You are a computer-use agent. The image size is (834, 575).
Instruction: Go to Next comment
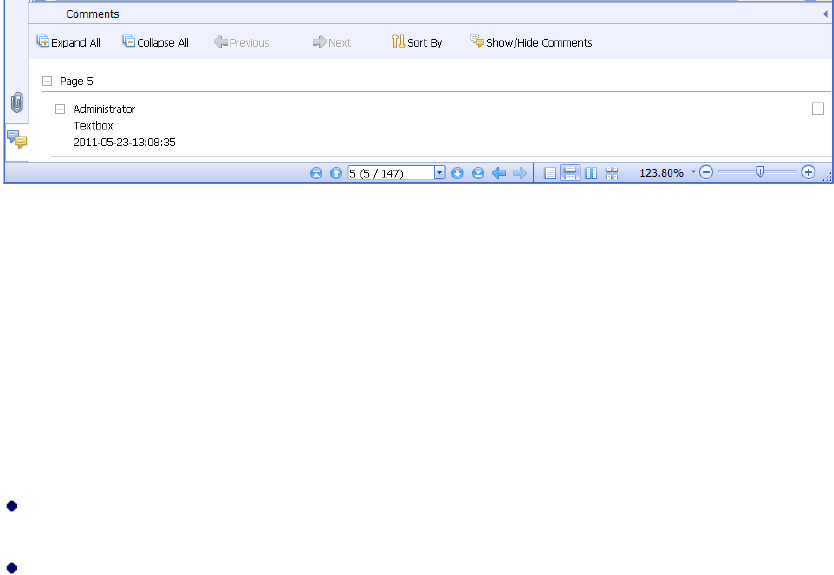pos(332,42)
